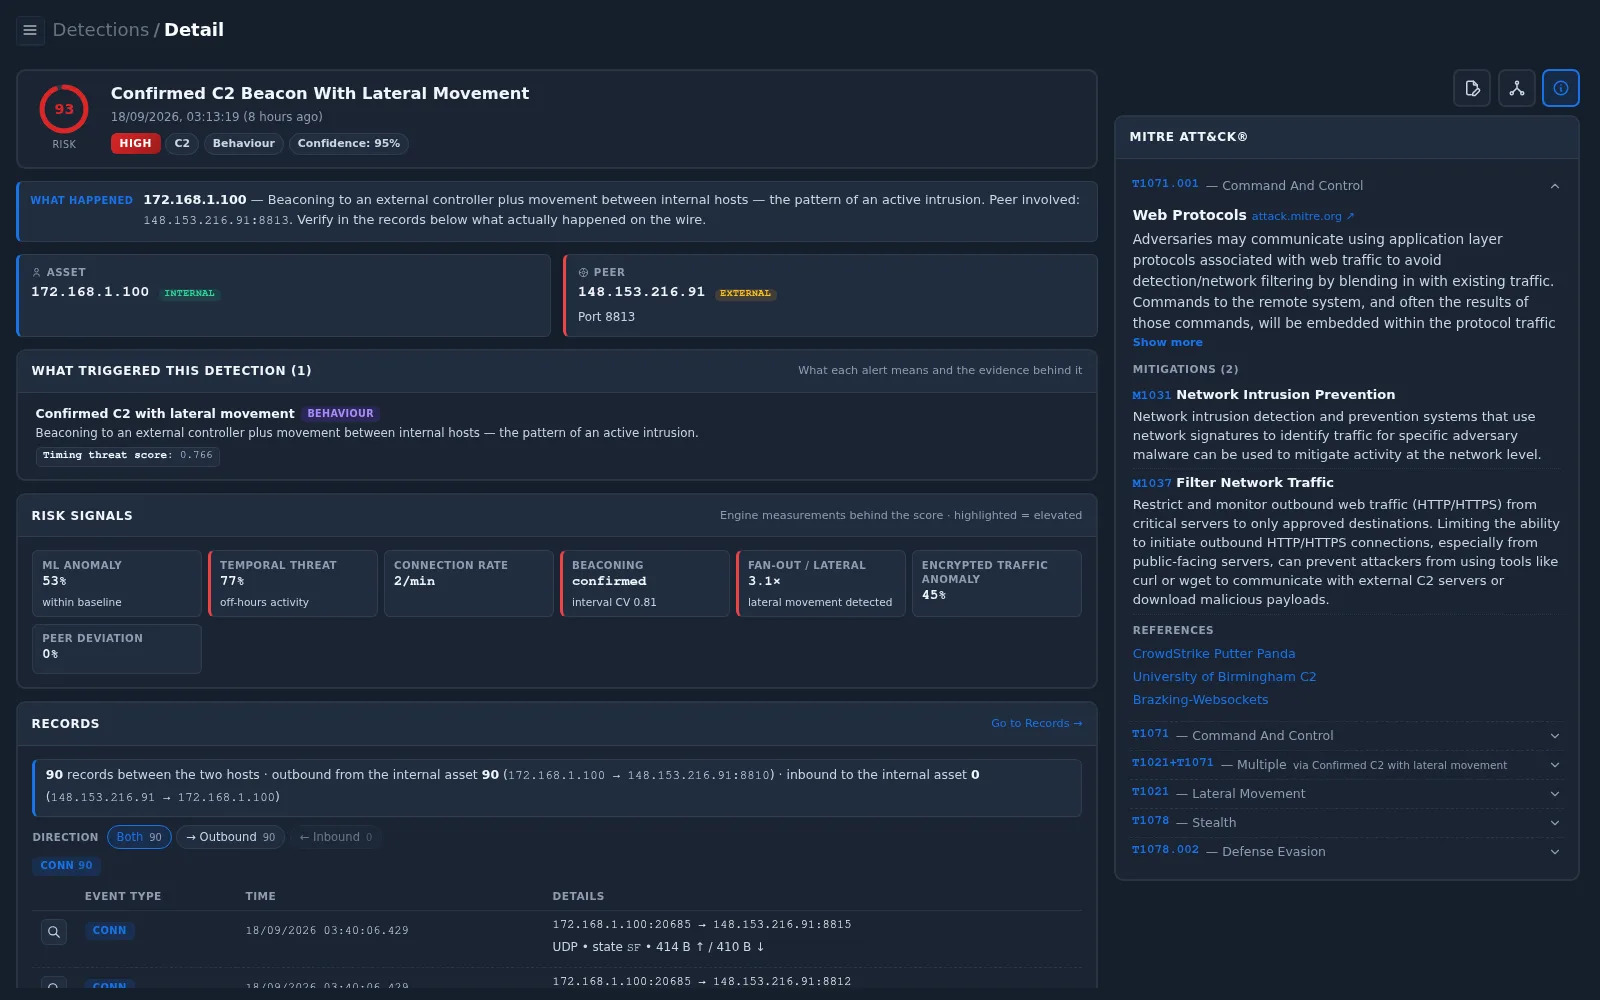Click the T1071.001 technique ID
Screen dimensions: 1600x1000
[1165, 184]
